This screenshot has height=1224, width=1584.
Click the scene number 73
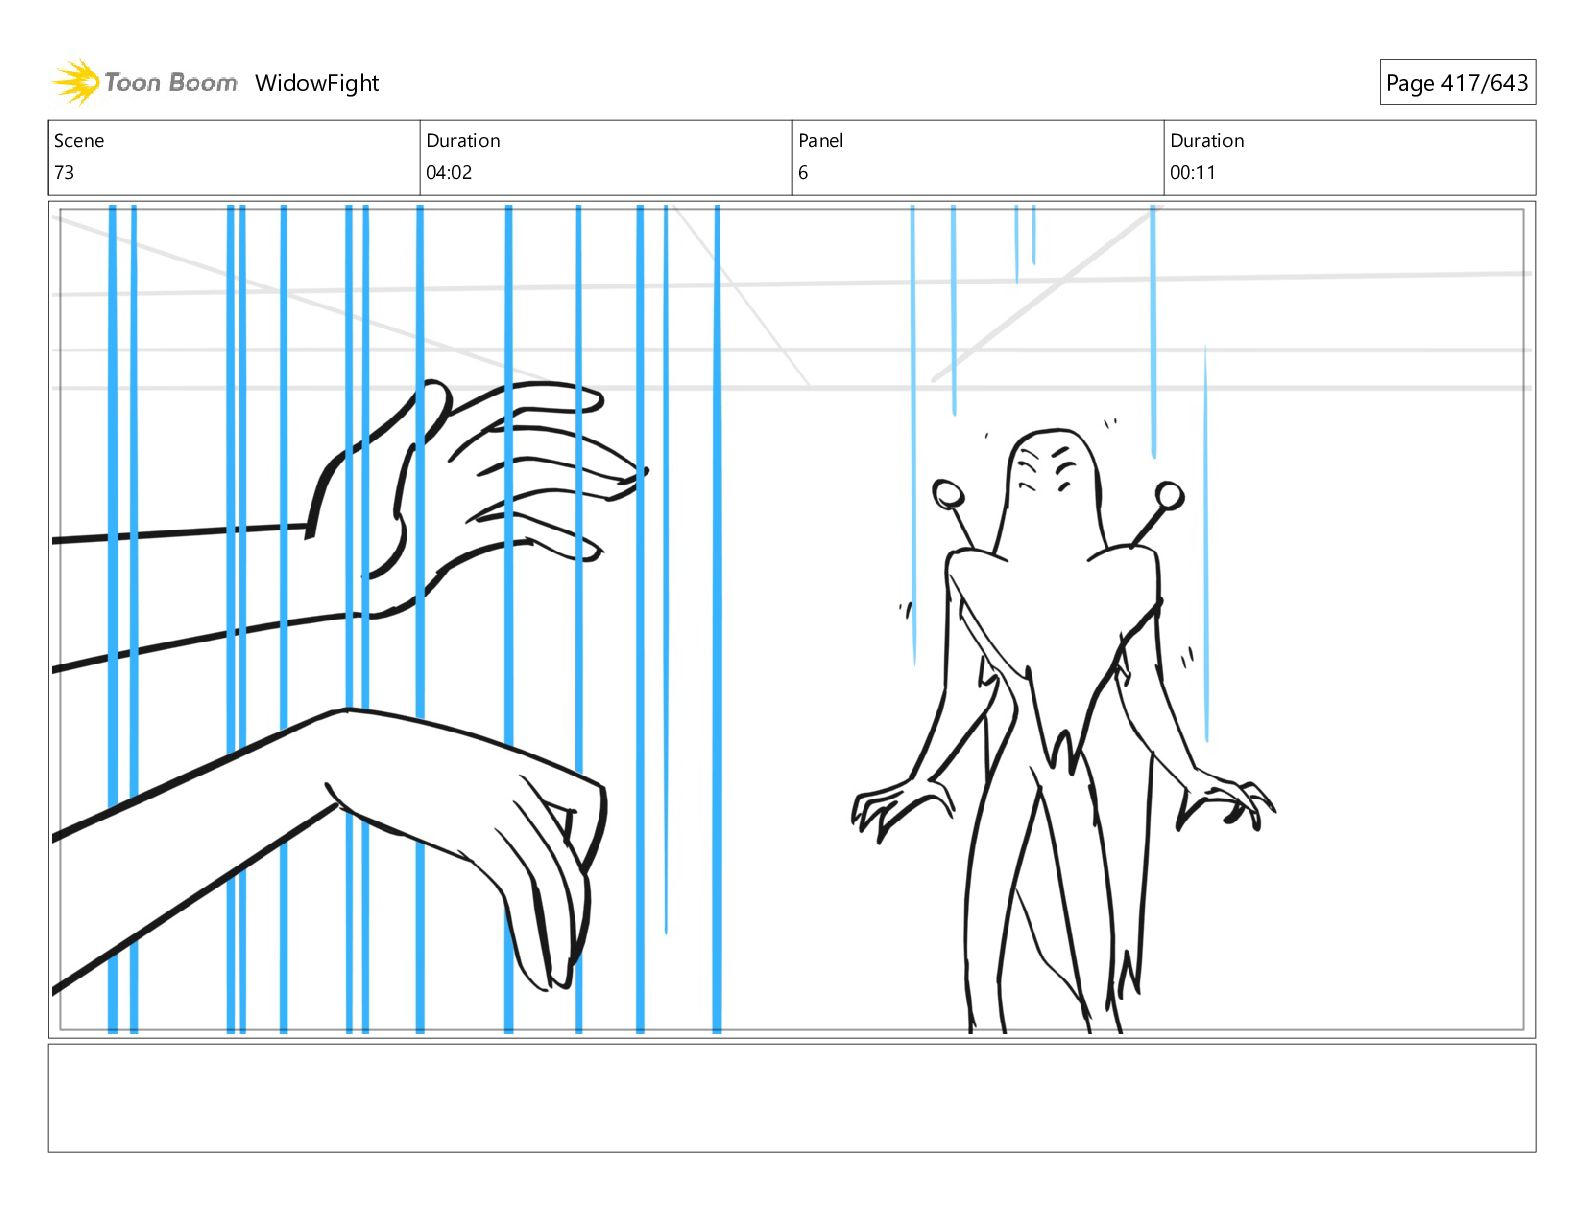[x=64, y=172]
